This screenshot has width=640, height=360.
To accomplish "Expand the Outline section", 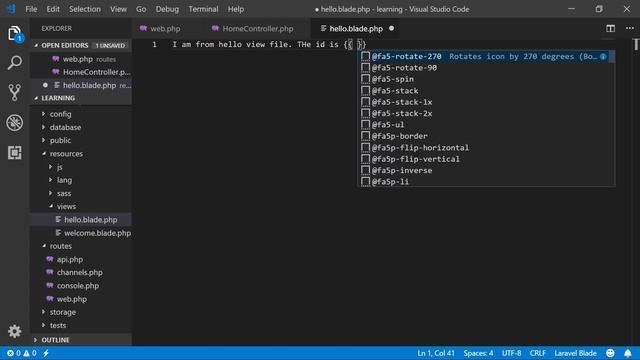I will click(81, 340).
